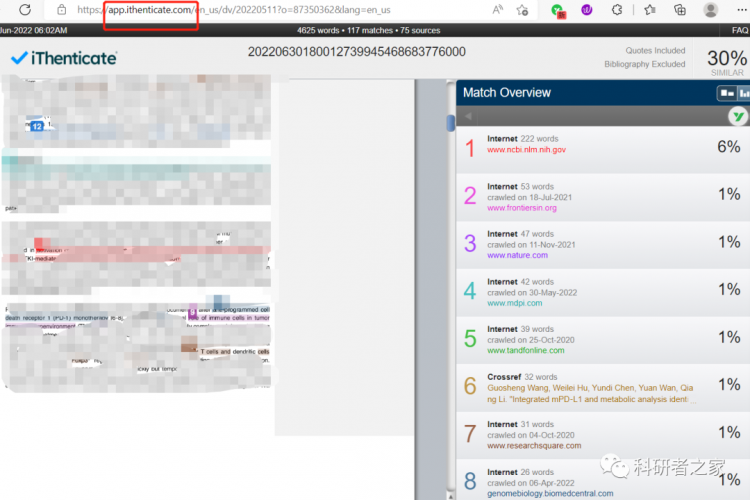Viewport: 750px width, 500px height.
Task: Click the blue 12 match flag in document
Action: (x=37, y=126)
